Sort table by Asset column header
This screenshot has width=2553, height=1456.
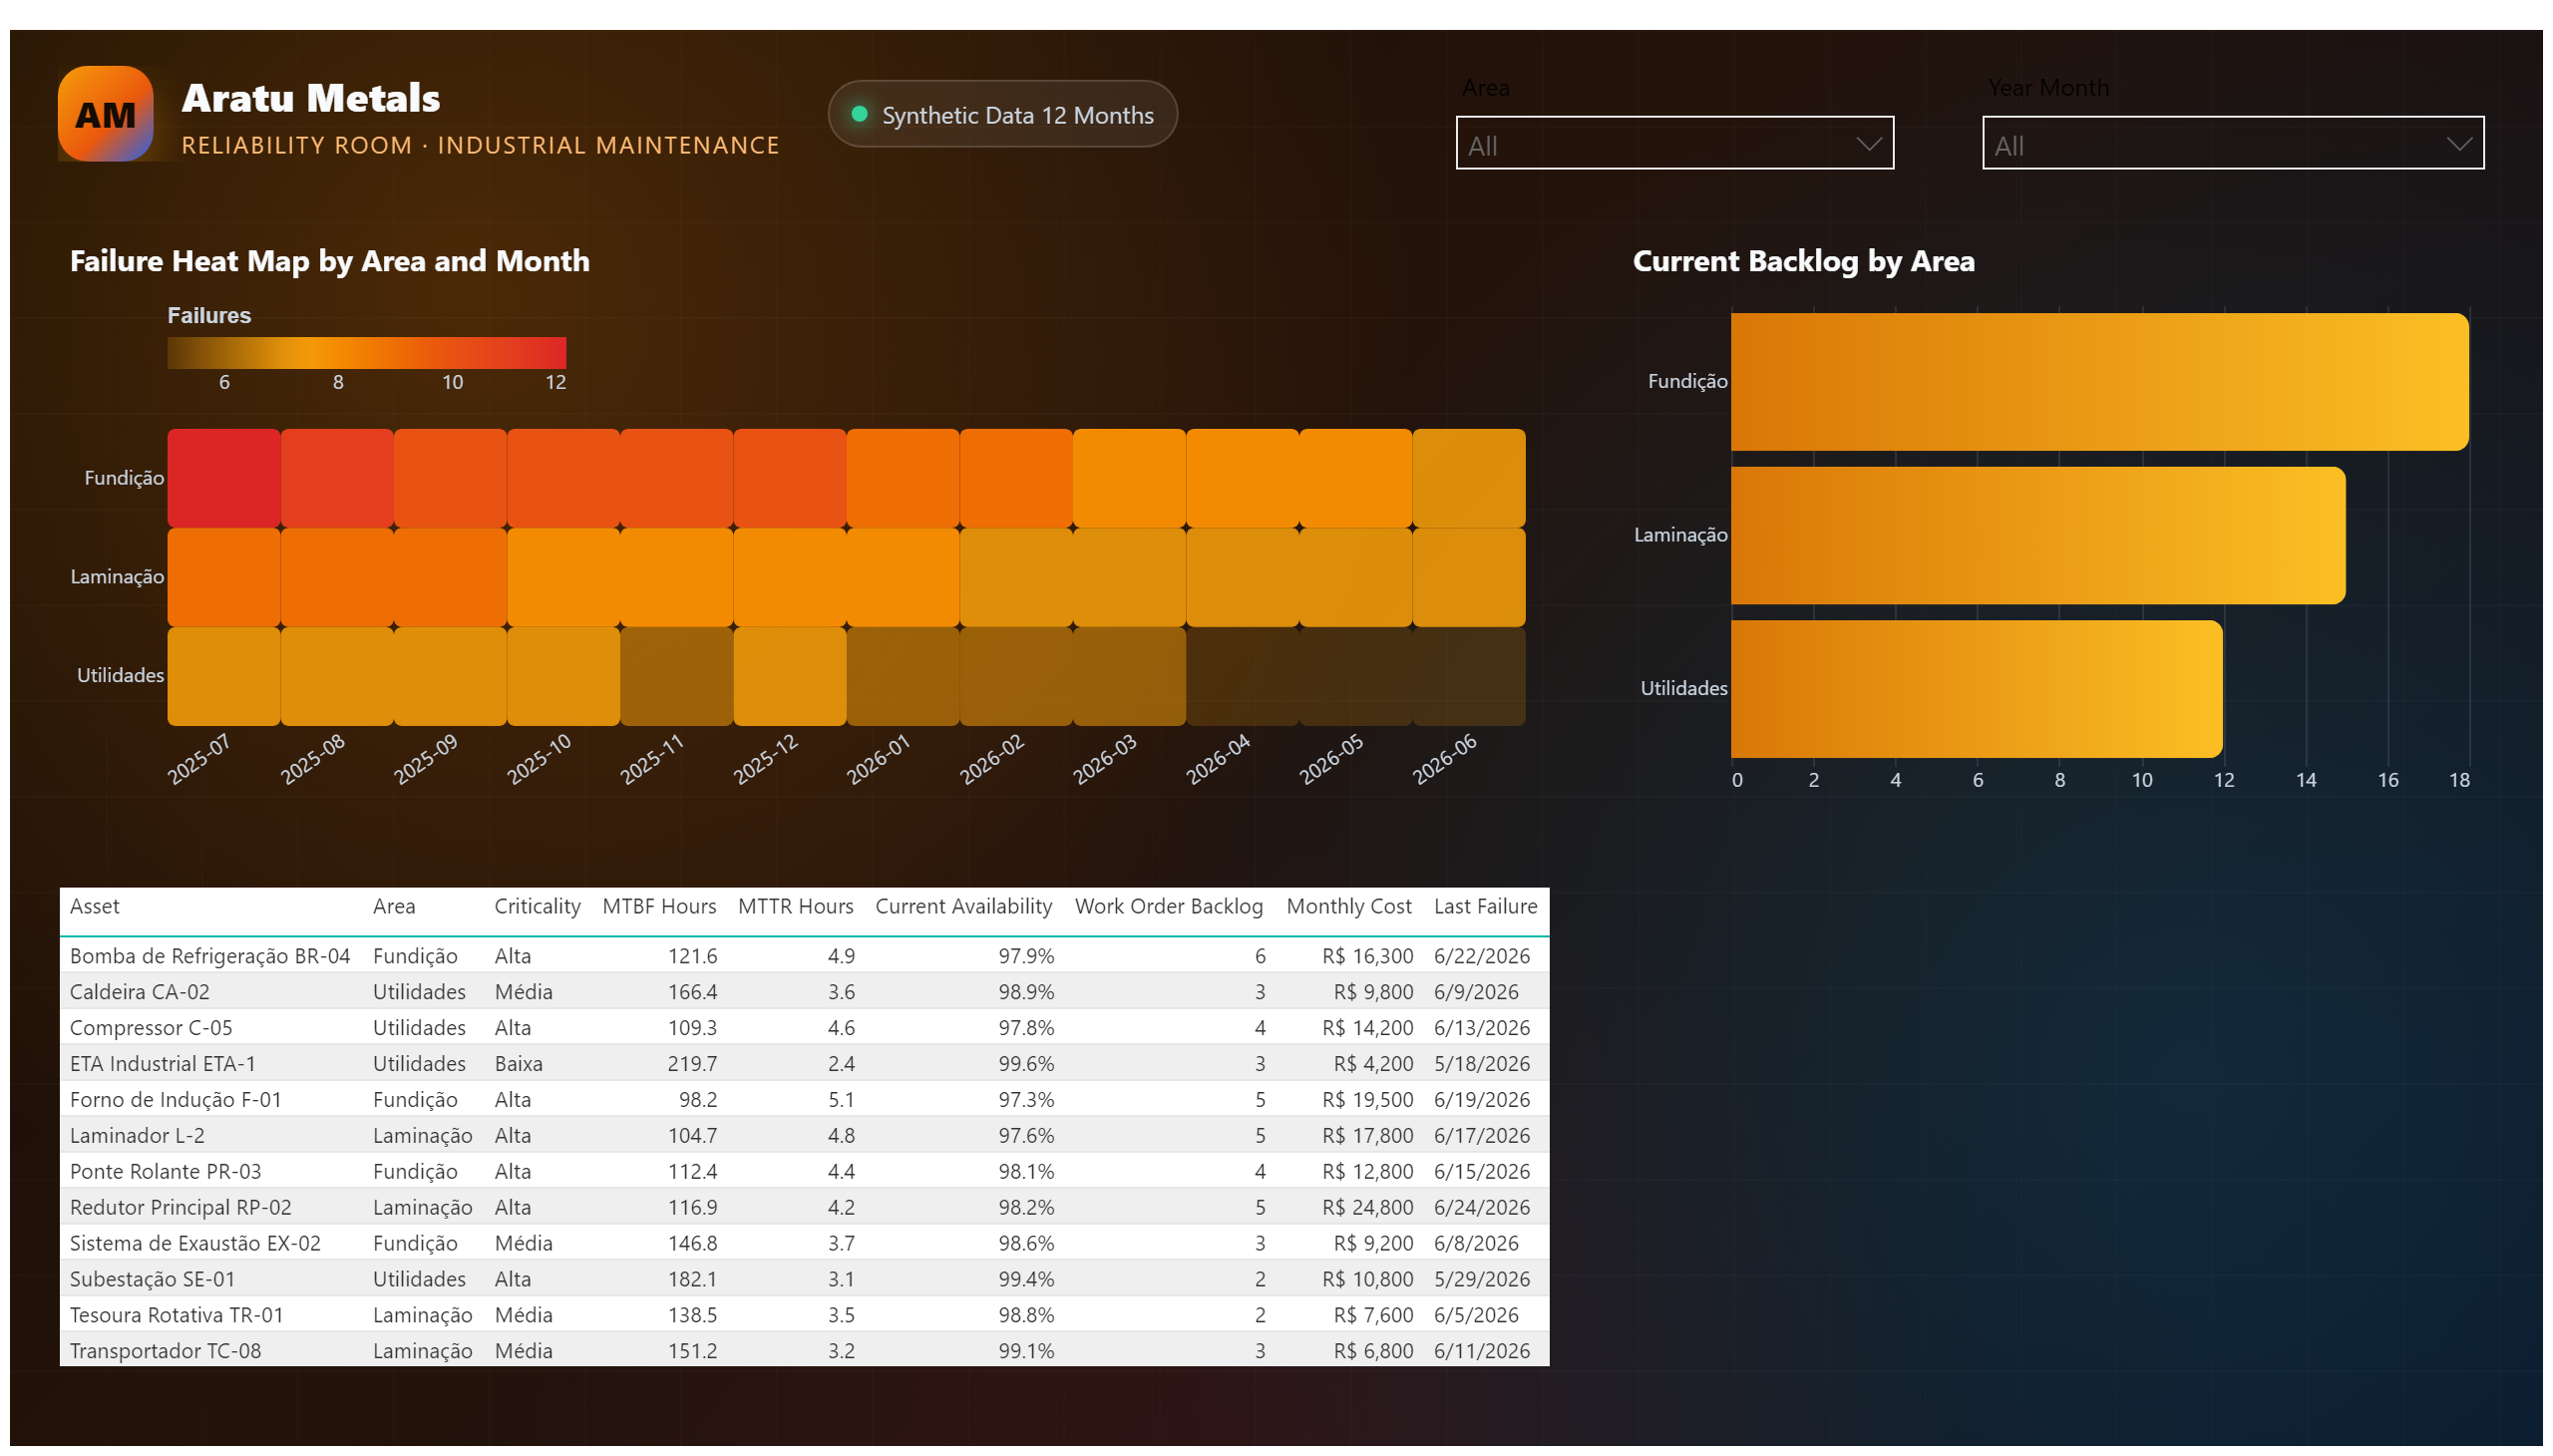coord(94,906)
